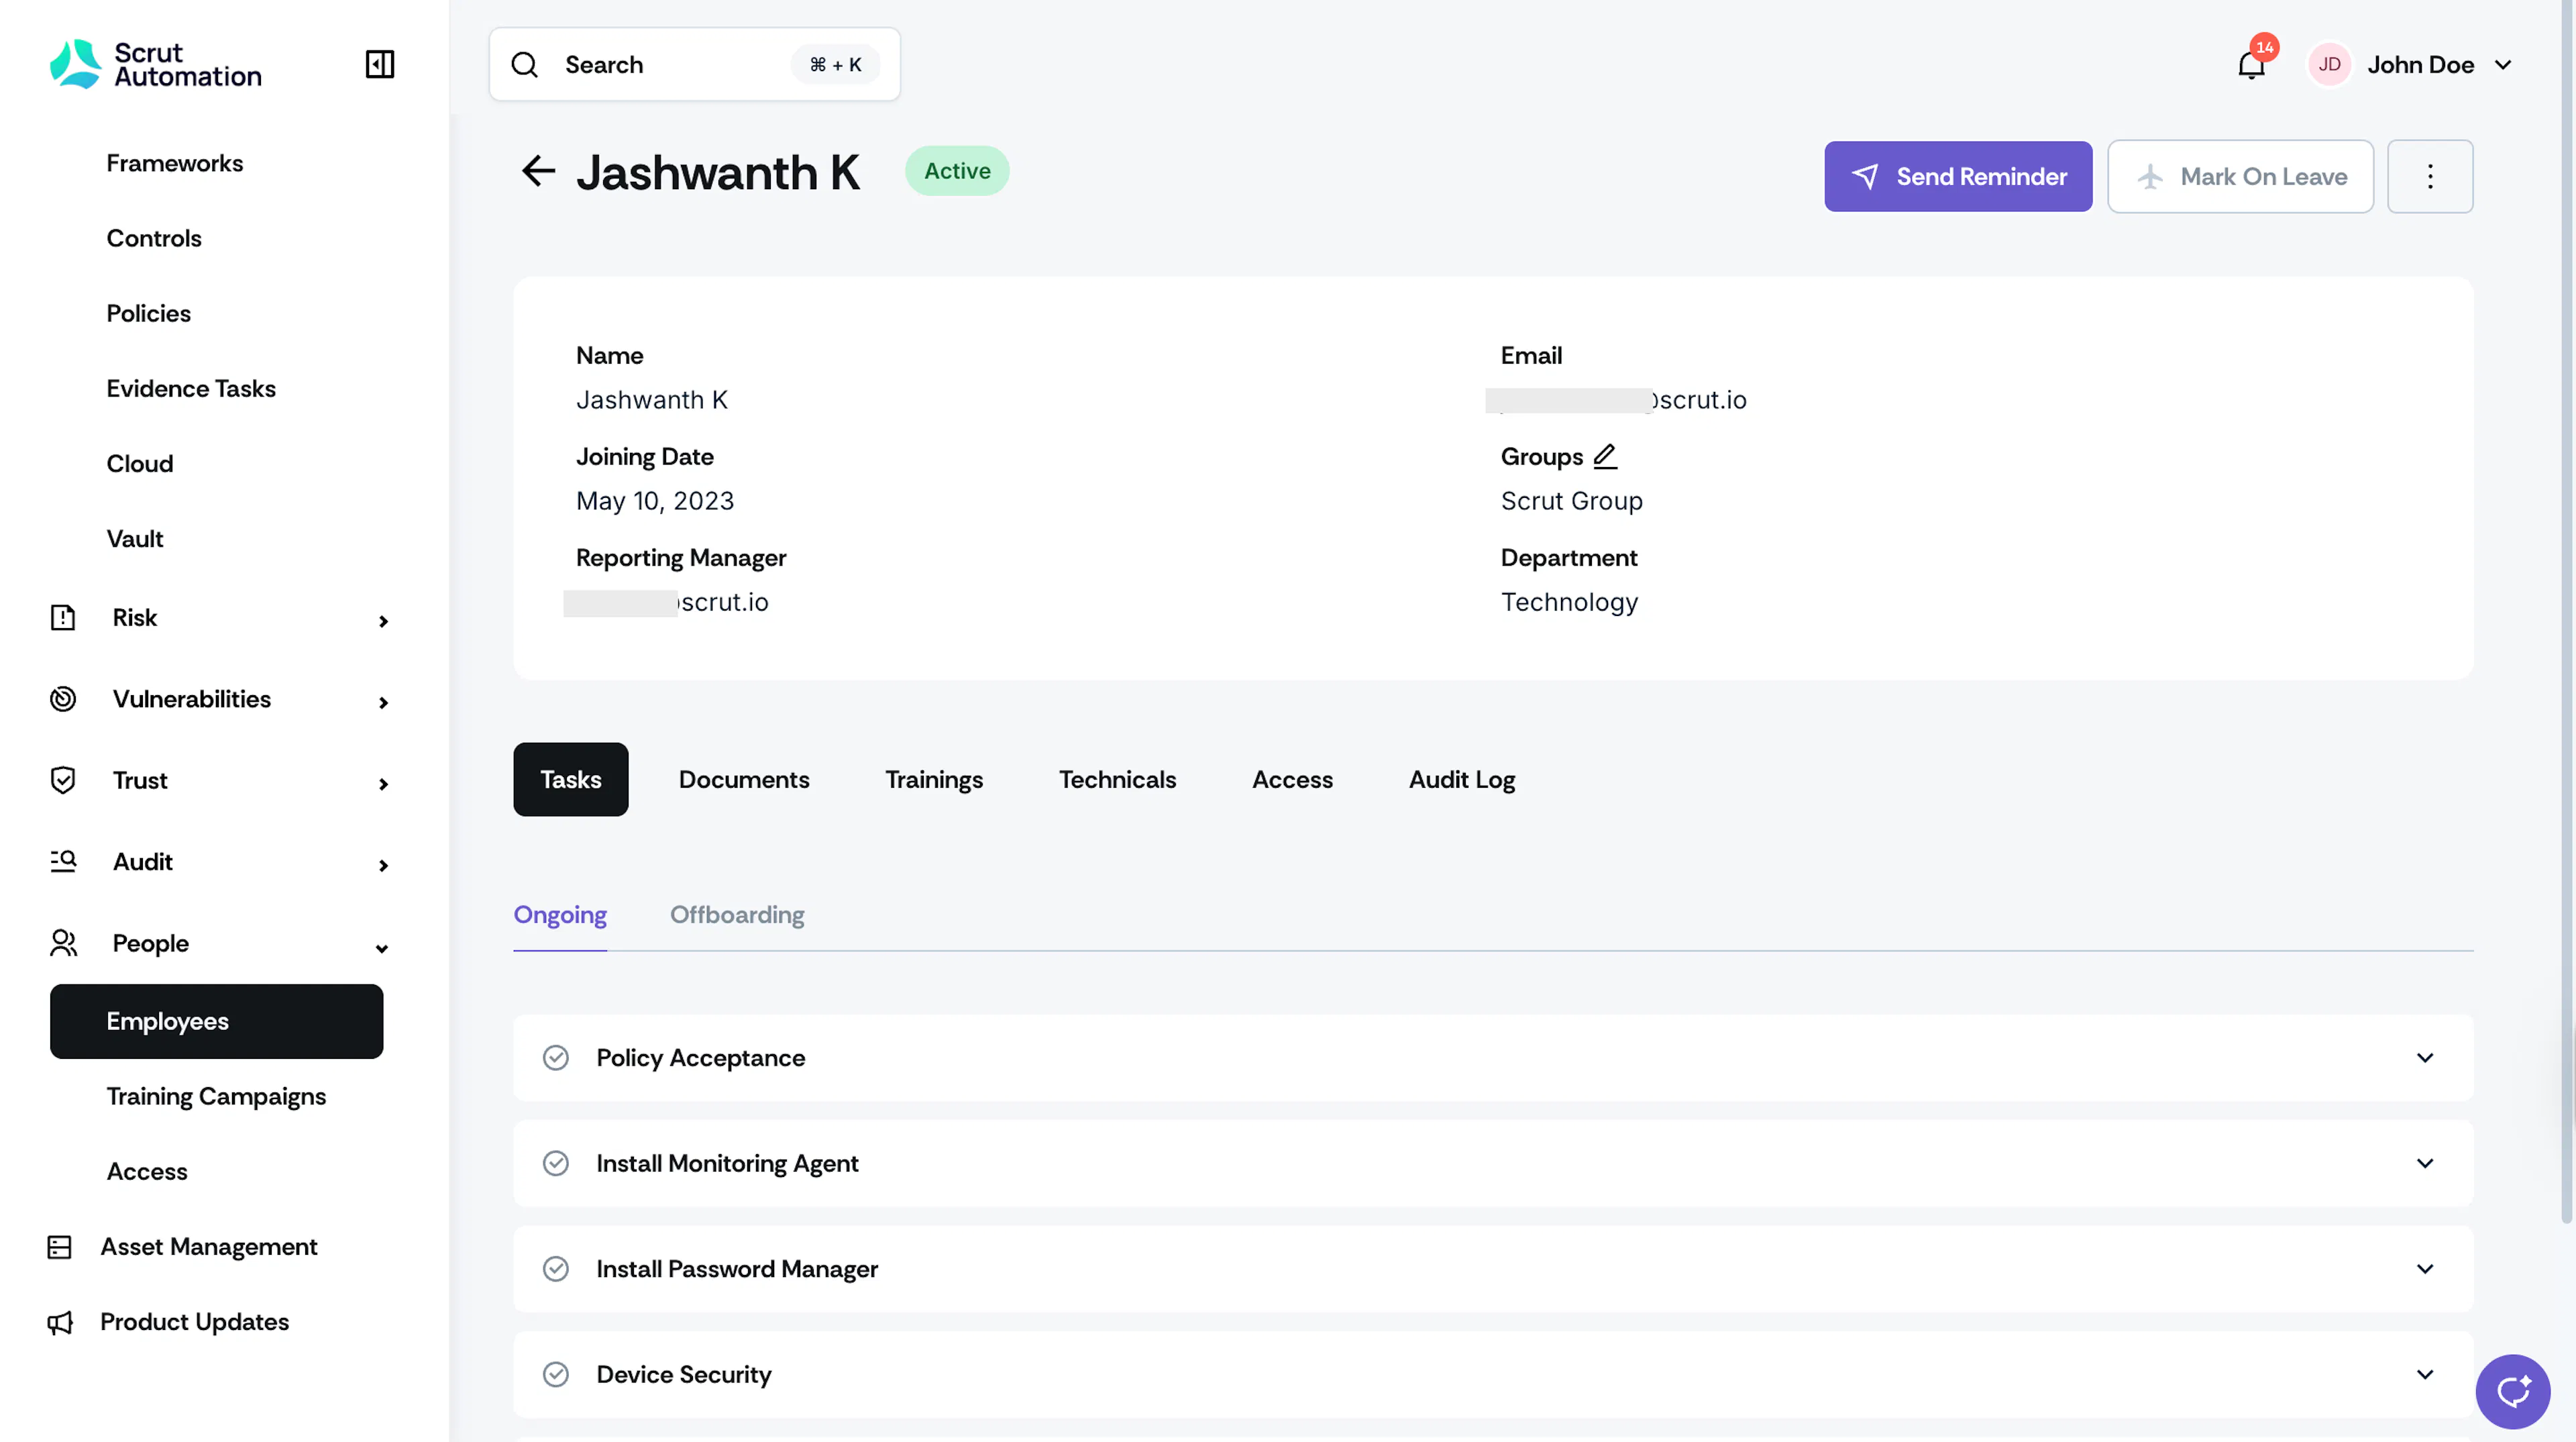Toggle the Policy Acceptance check circle
This screenshot has width=2576, height=1442.
click(x=556, y=1058)
